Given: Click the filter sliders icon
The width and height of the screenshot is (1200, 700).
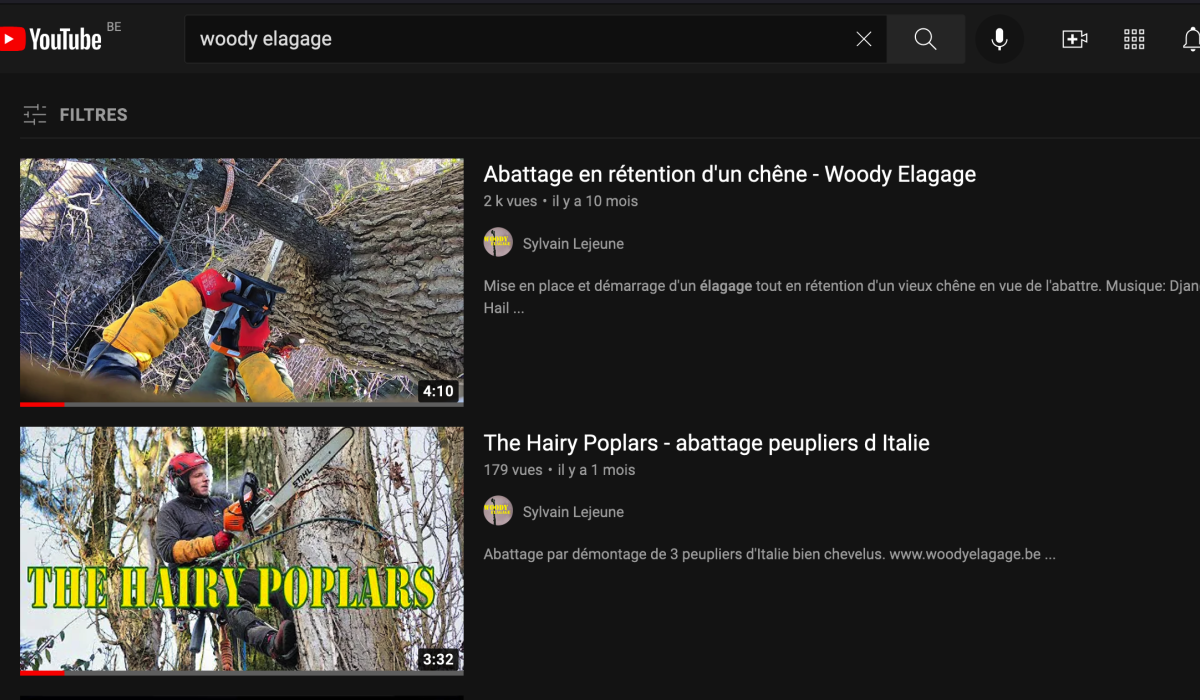Looking at the screenshot, I should (35, 115).
